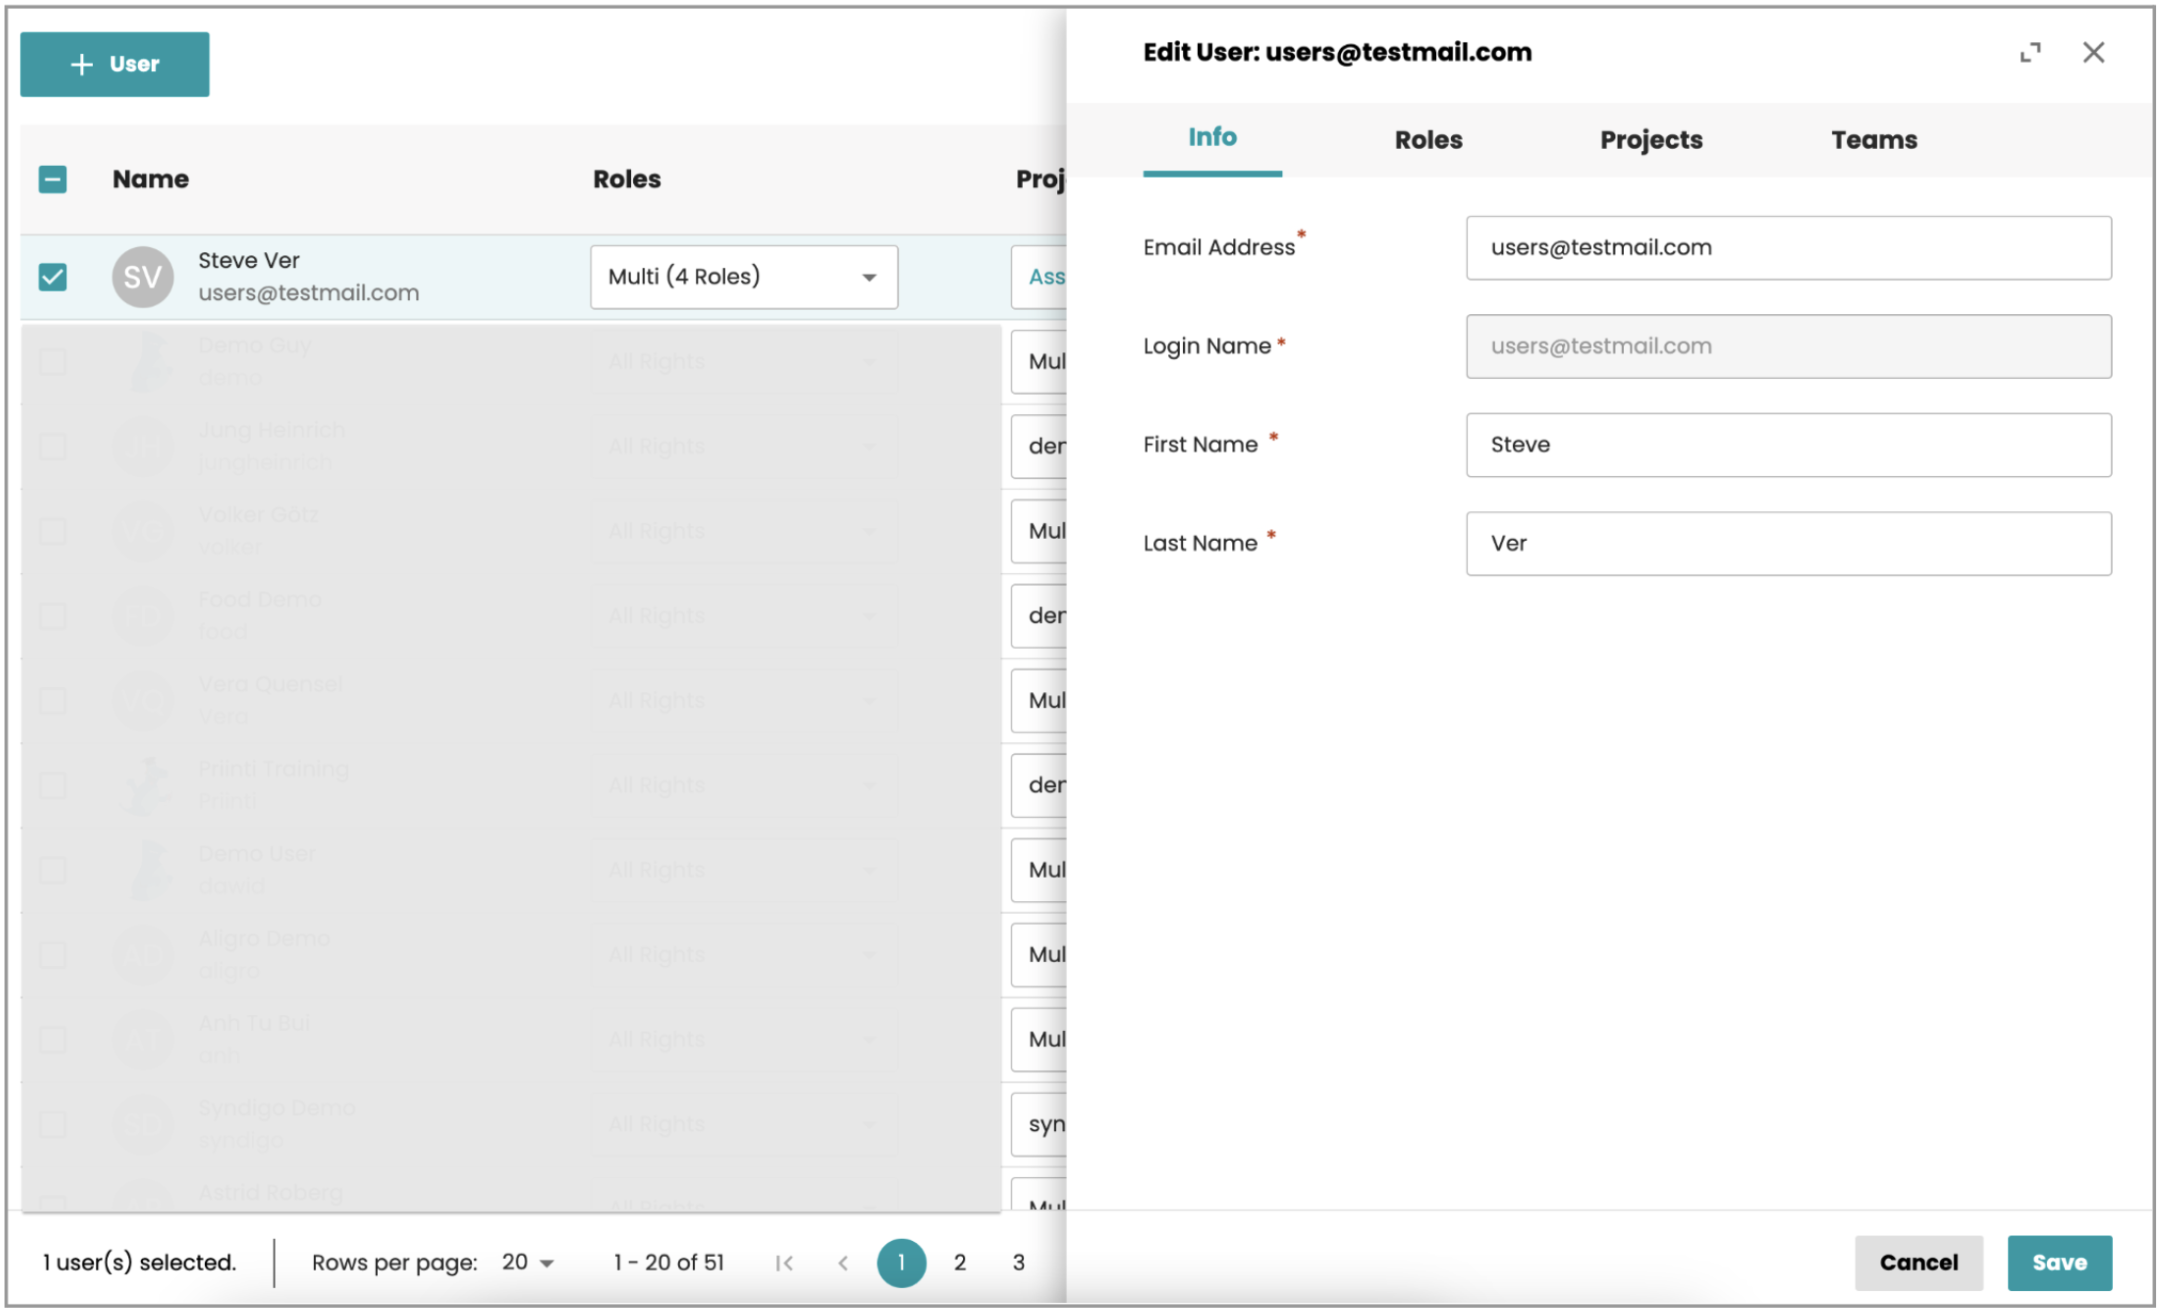This screenshot has width=2164, height=1314.
Task: Close the Edit User panel
Action: 2093,53
